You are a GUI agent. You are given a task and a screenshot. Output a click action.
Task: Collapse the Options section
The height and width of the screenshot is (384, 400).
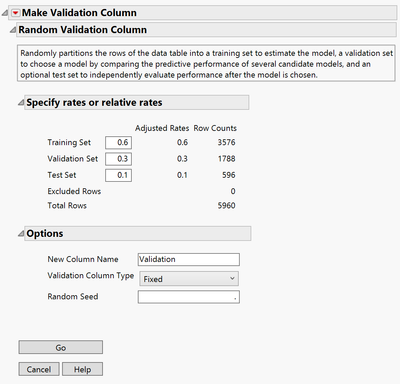coord(21,234)
